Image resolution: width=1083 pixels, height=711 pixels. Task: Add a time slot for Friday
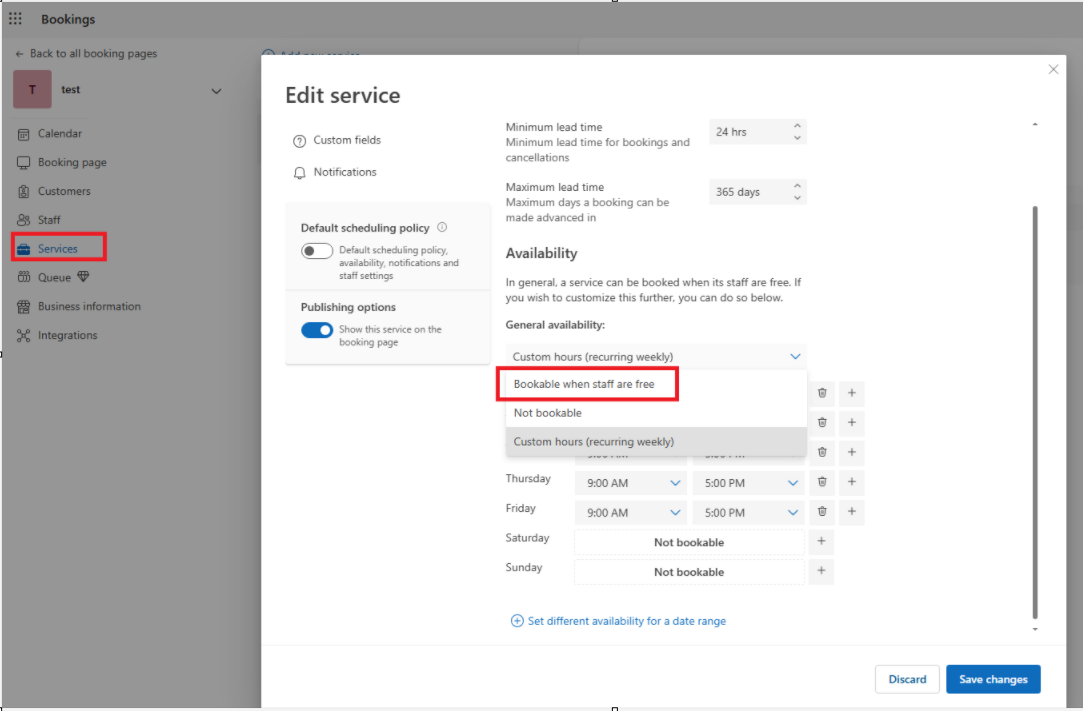852,512
